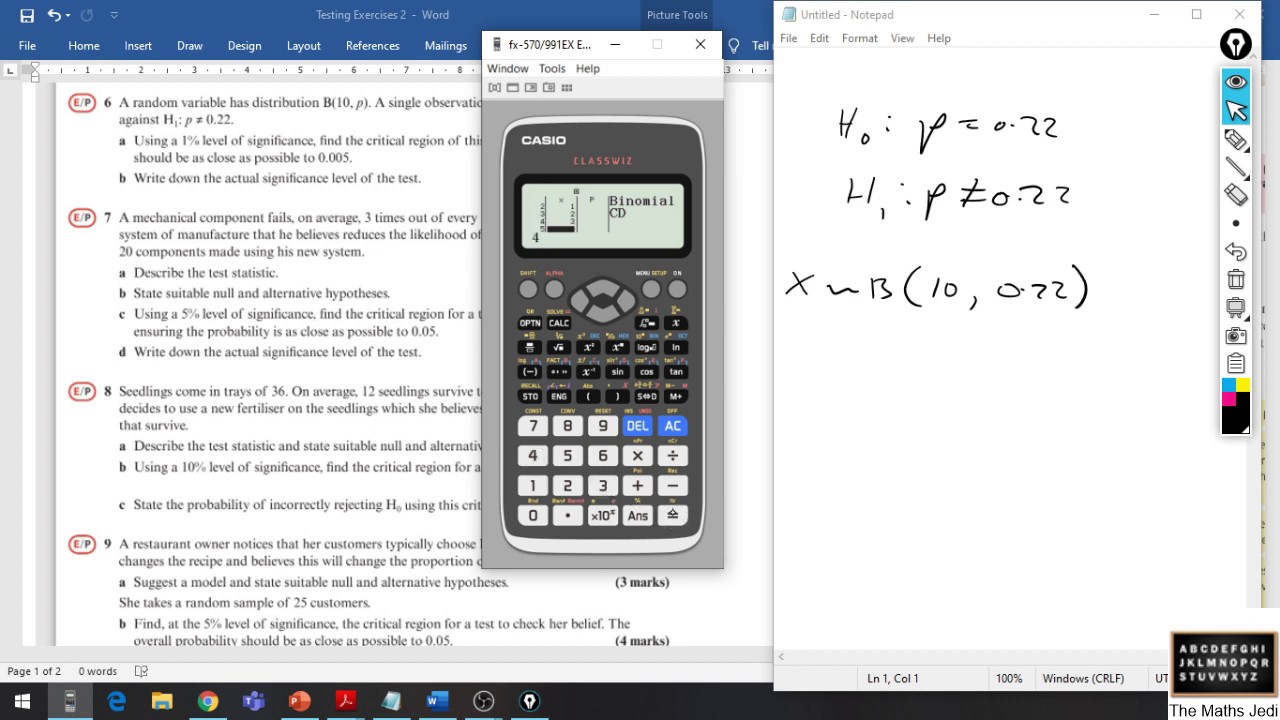Open the Tools menu in calculator emulator
The image size is (1280, 720).
552,69
